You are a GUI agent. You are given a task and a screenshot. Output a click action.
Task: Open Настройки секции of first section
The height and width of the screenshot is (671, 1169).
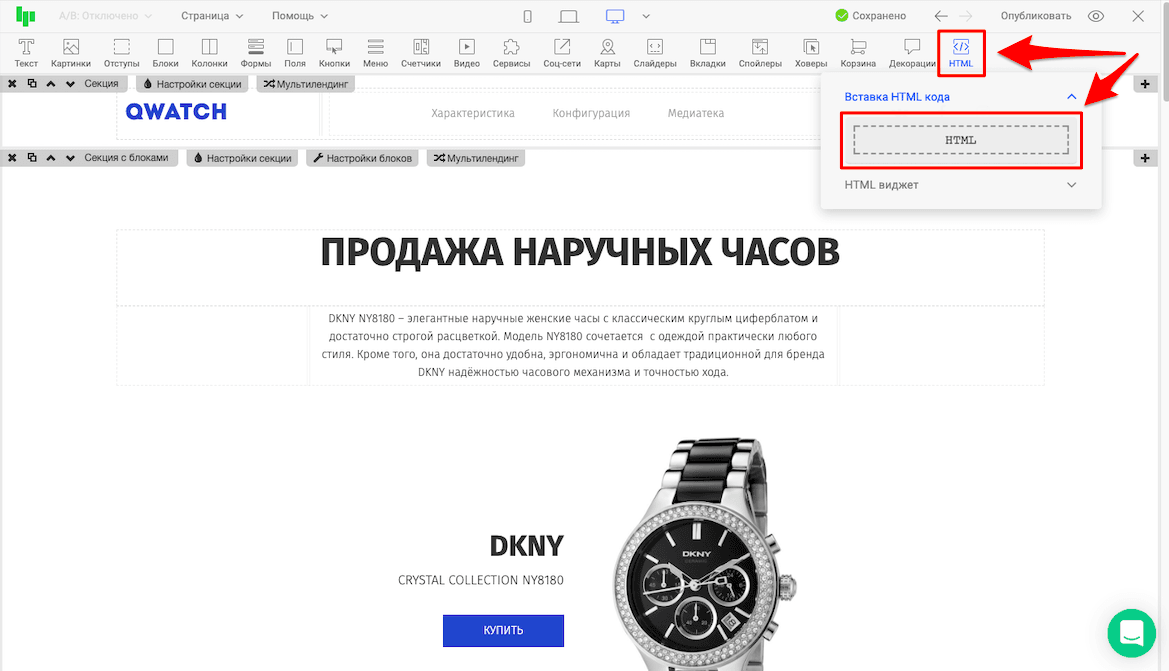click(x=192, y=84)
